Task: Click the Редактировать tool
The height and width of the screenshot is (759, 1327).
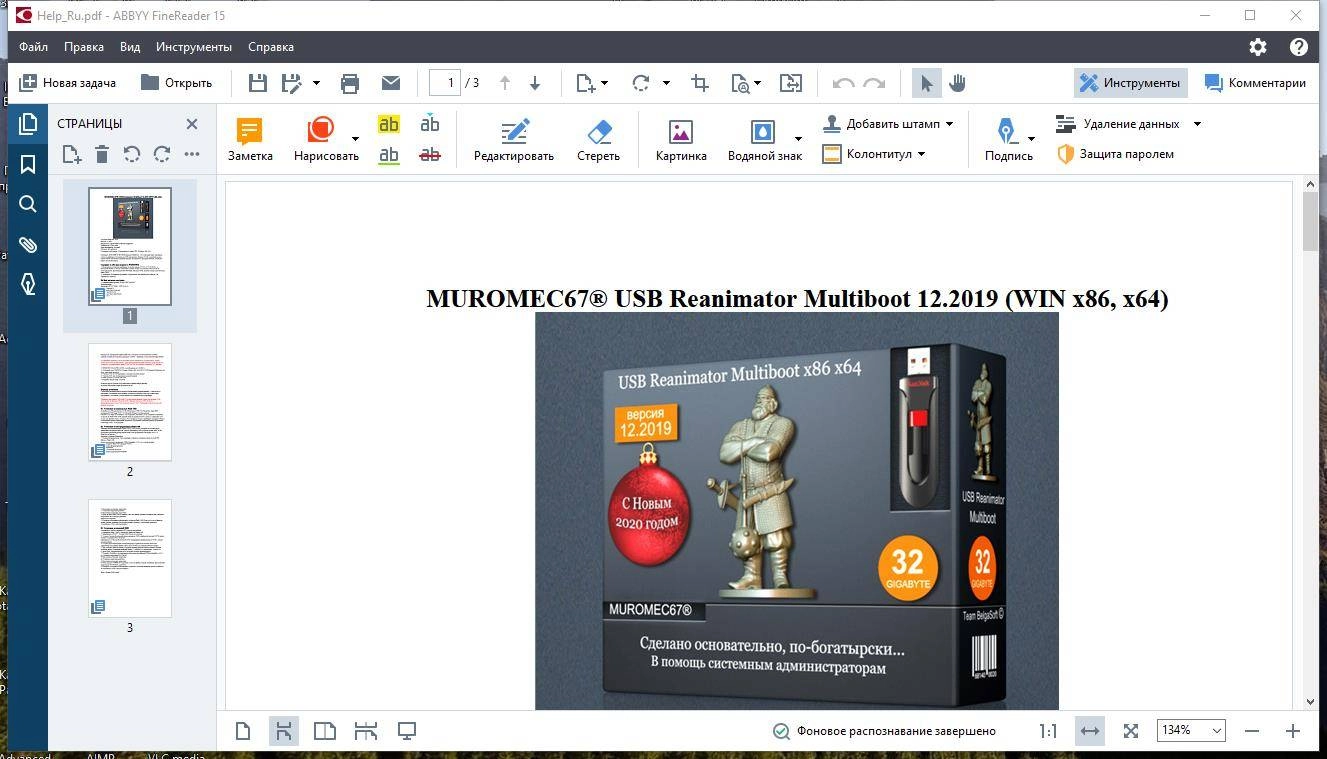Action: [x=514, y=139]
